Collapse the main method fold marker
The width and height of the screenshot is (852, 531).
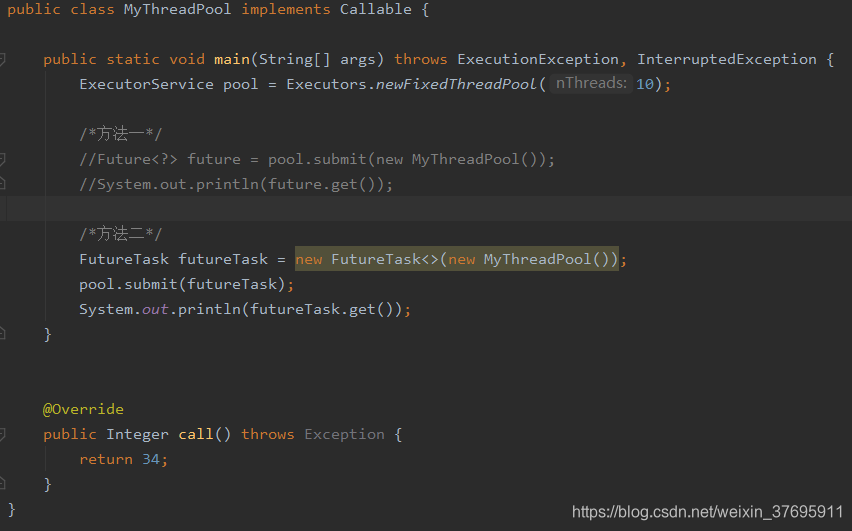(2, 59)
